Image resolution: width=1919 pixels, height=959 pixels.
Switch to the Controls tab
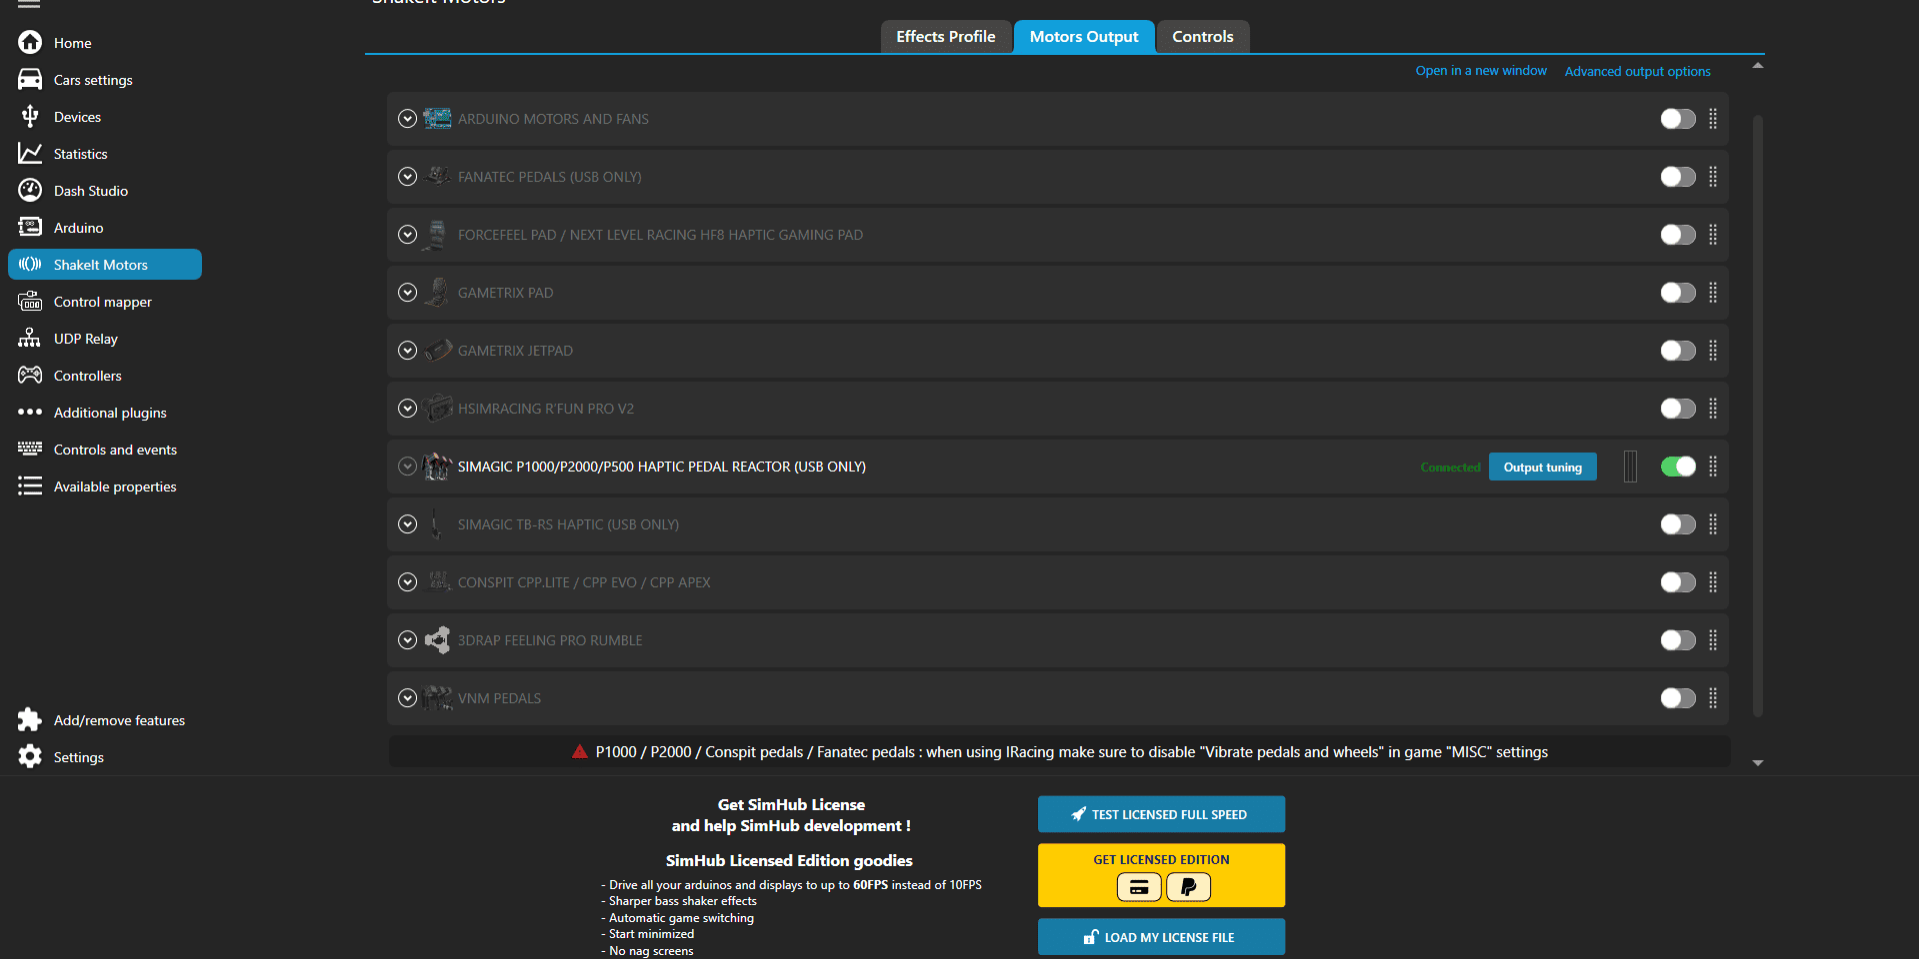1202,37
